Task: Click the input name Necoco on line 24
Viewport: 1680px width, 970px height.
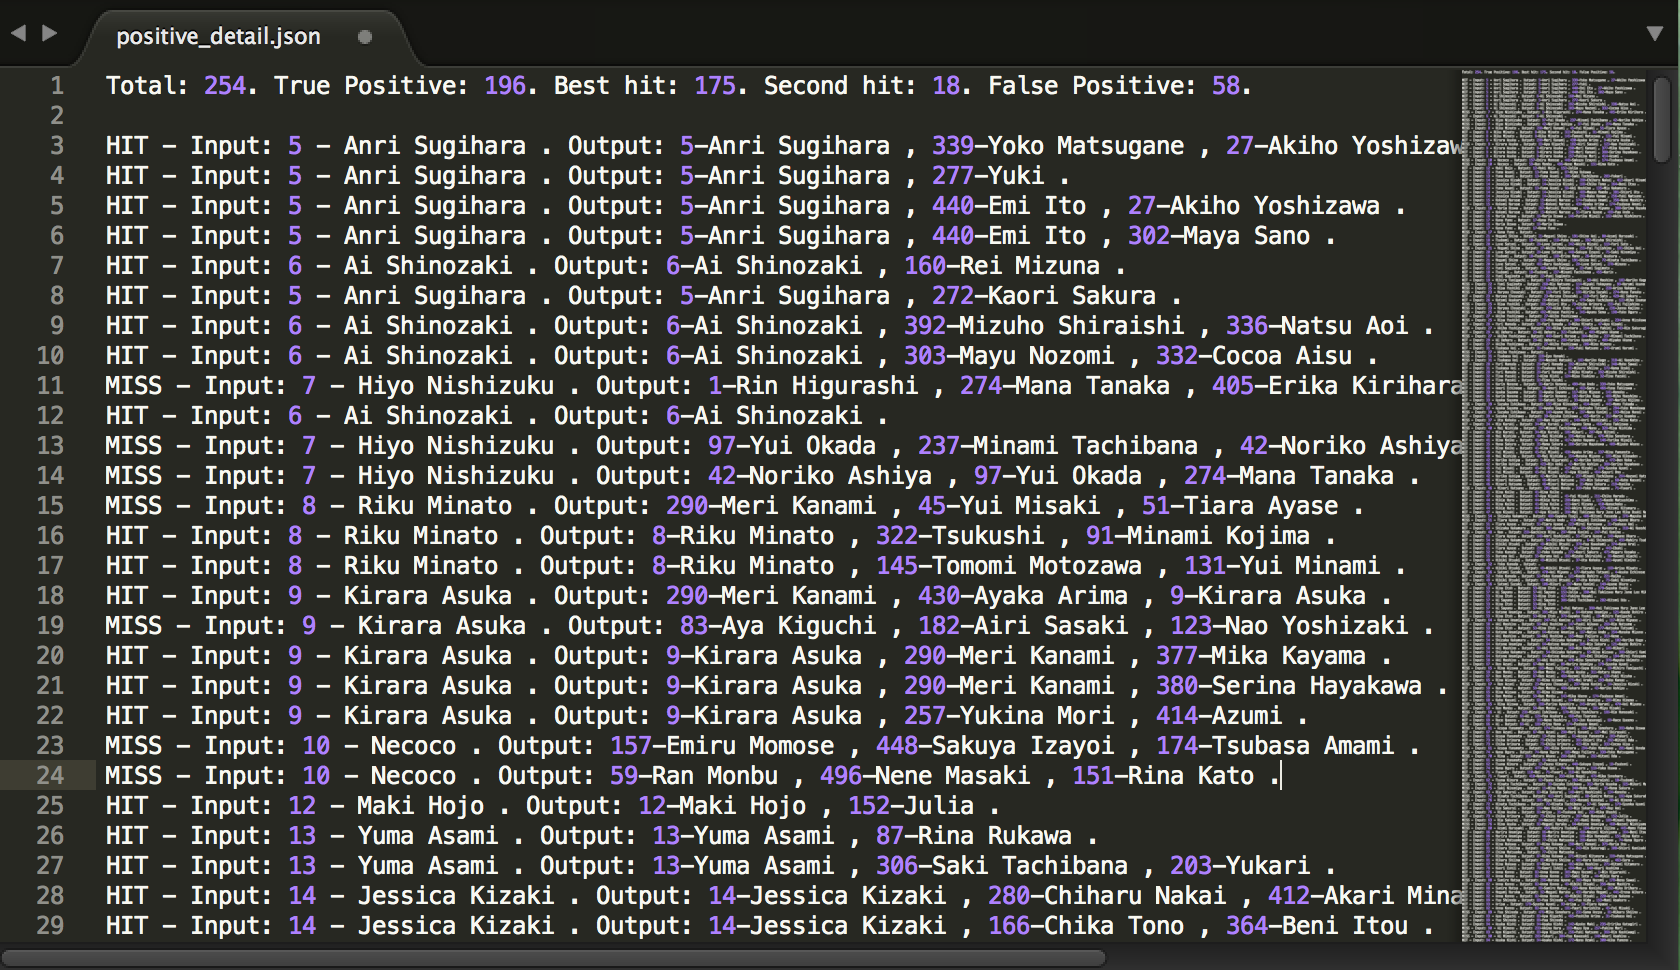Action: click(412, 776)
